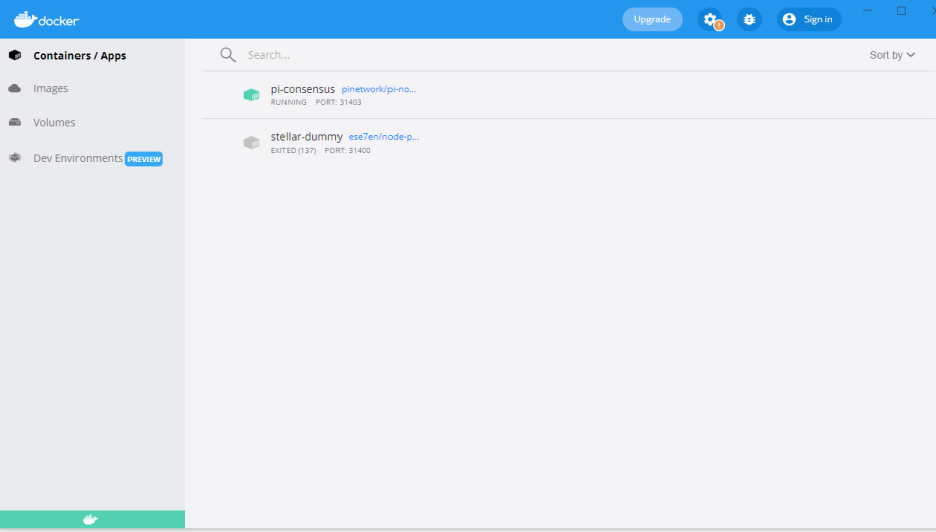This screenshot has width=936, height=532.
Task: Open the pinetwork/pi-no... image link
Action: 378,89
